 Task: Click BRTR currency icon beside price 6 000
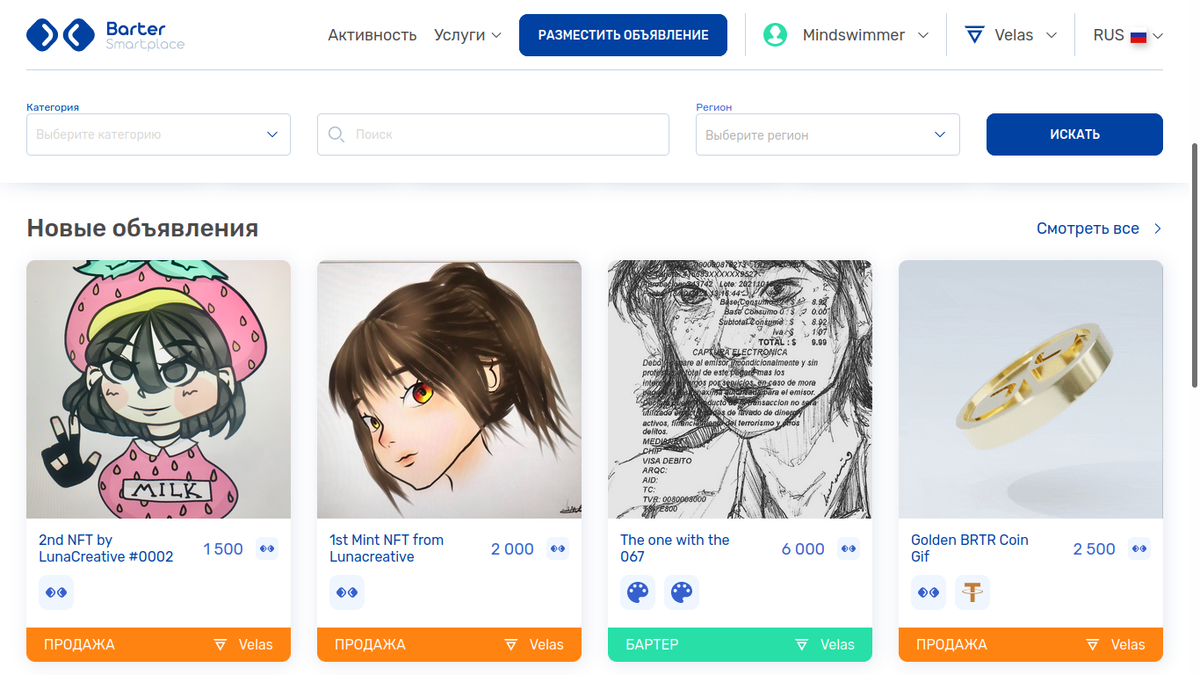coord(849,548)
